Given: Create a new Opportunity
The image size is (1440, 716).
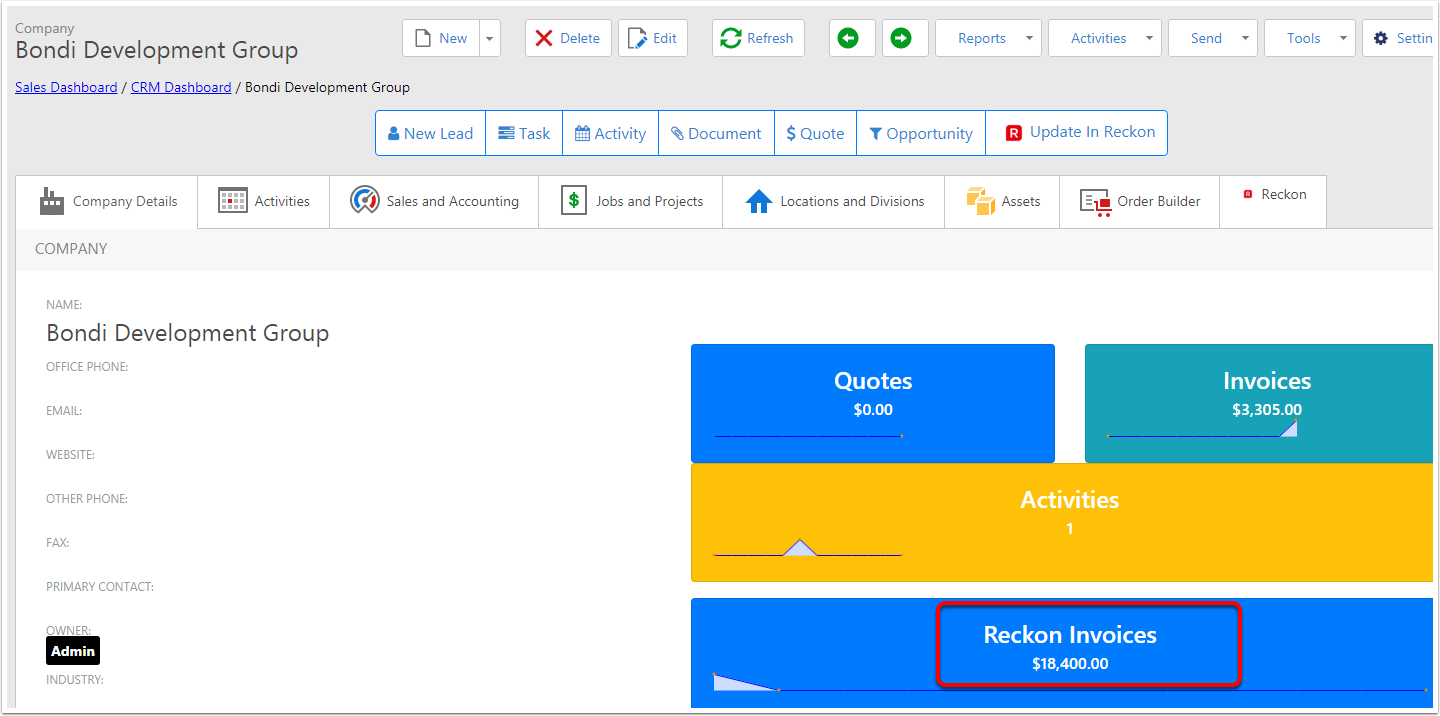Looking at the screenshot, I should click(x=921, y=133).
